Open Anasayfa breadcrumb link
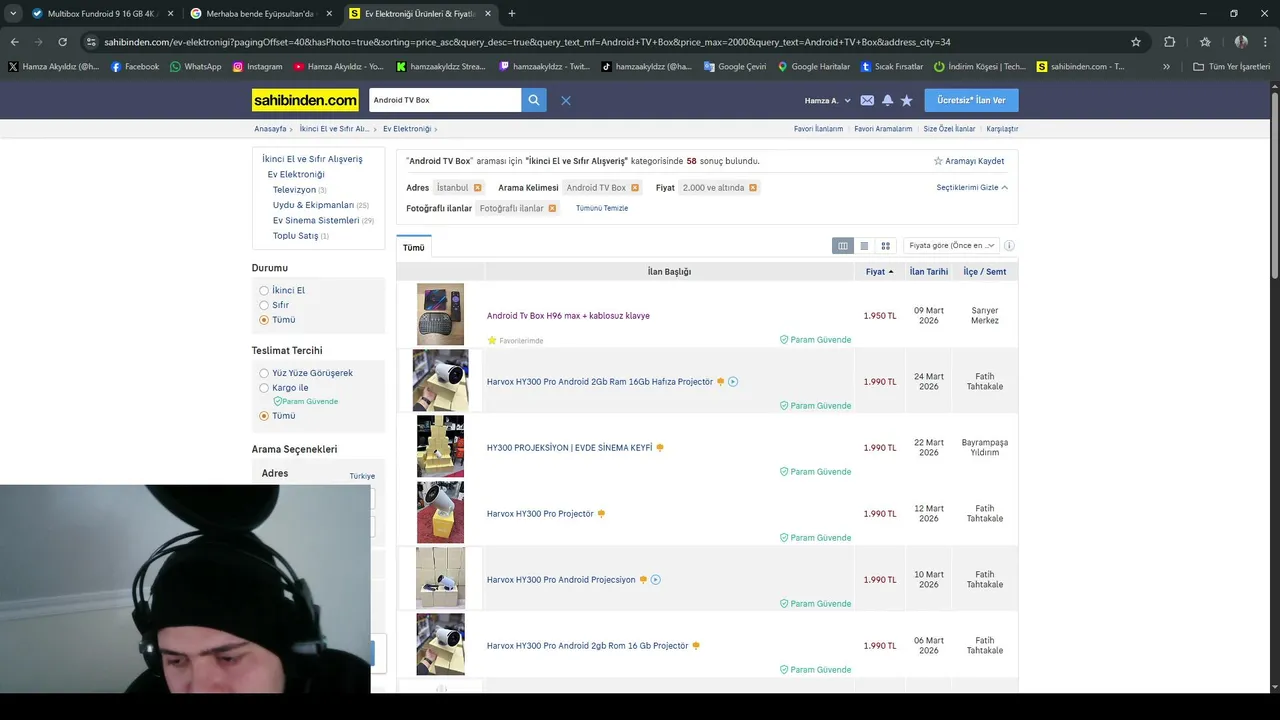The width and height of the screenshot is (1280, 720). click(x=270, y=129)
